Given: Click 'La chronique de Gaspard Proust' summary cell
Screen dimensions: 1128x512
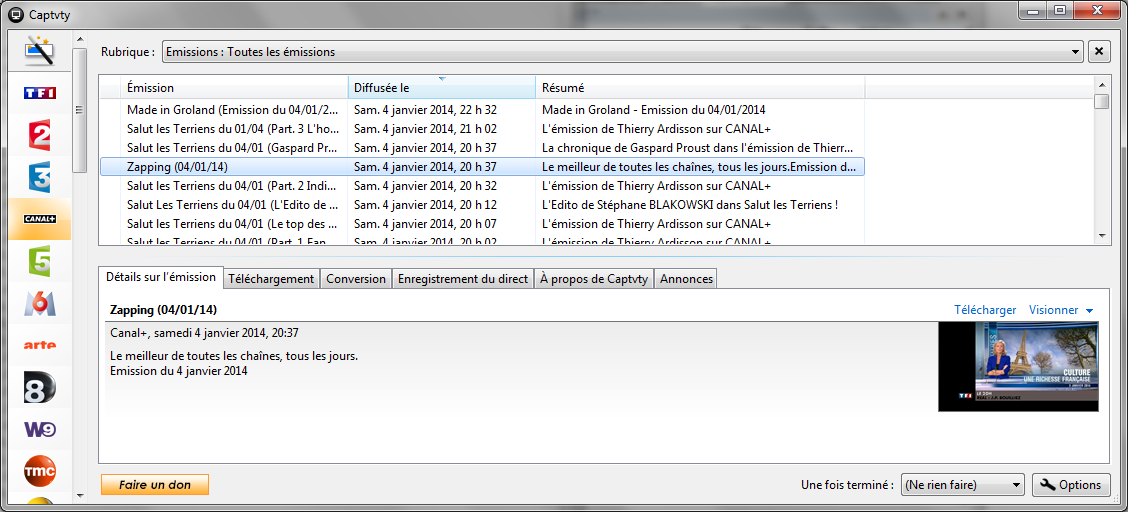Looking at the screenshot, I should point(699,147).
